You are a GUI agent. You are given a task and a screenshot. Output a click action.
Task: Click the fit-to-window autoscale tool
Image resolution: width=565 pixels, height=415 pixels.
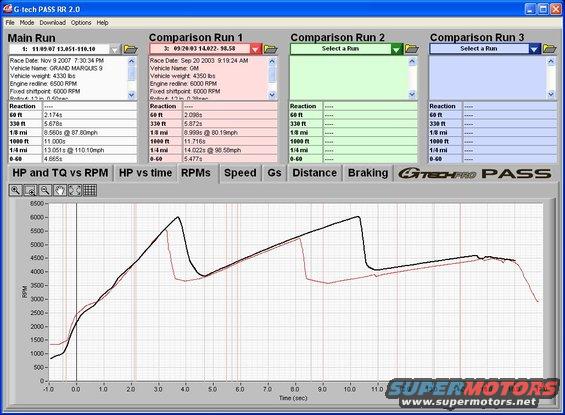click(75, 190)
